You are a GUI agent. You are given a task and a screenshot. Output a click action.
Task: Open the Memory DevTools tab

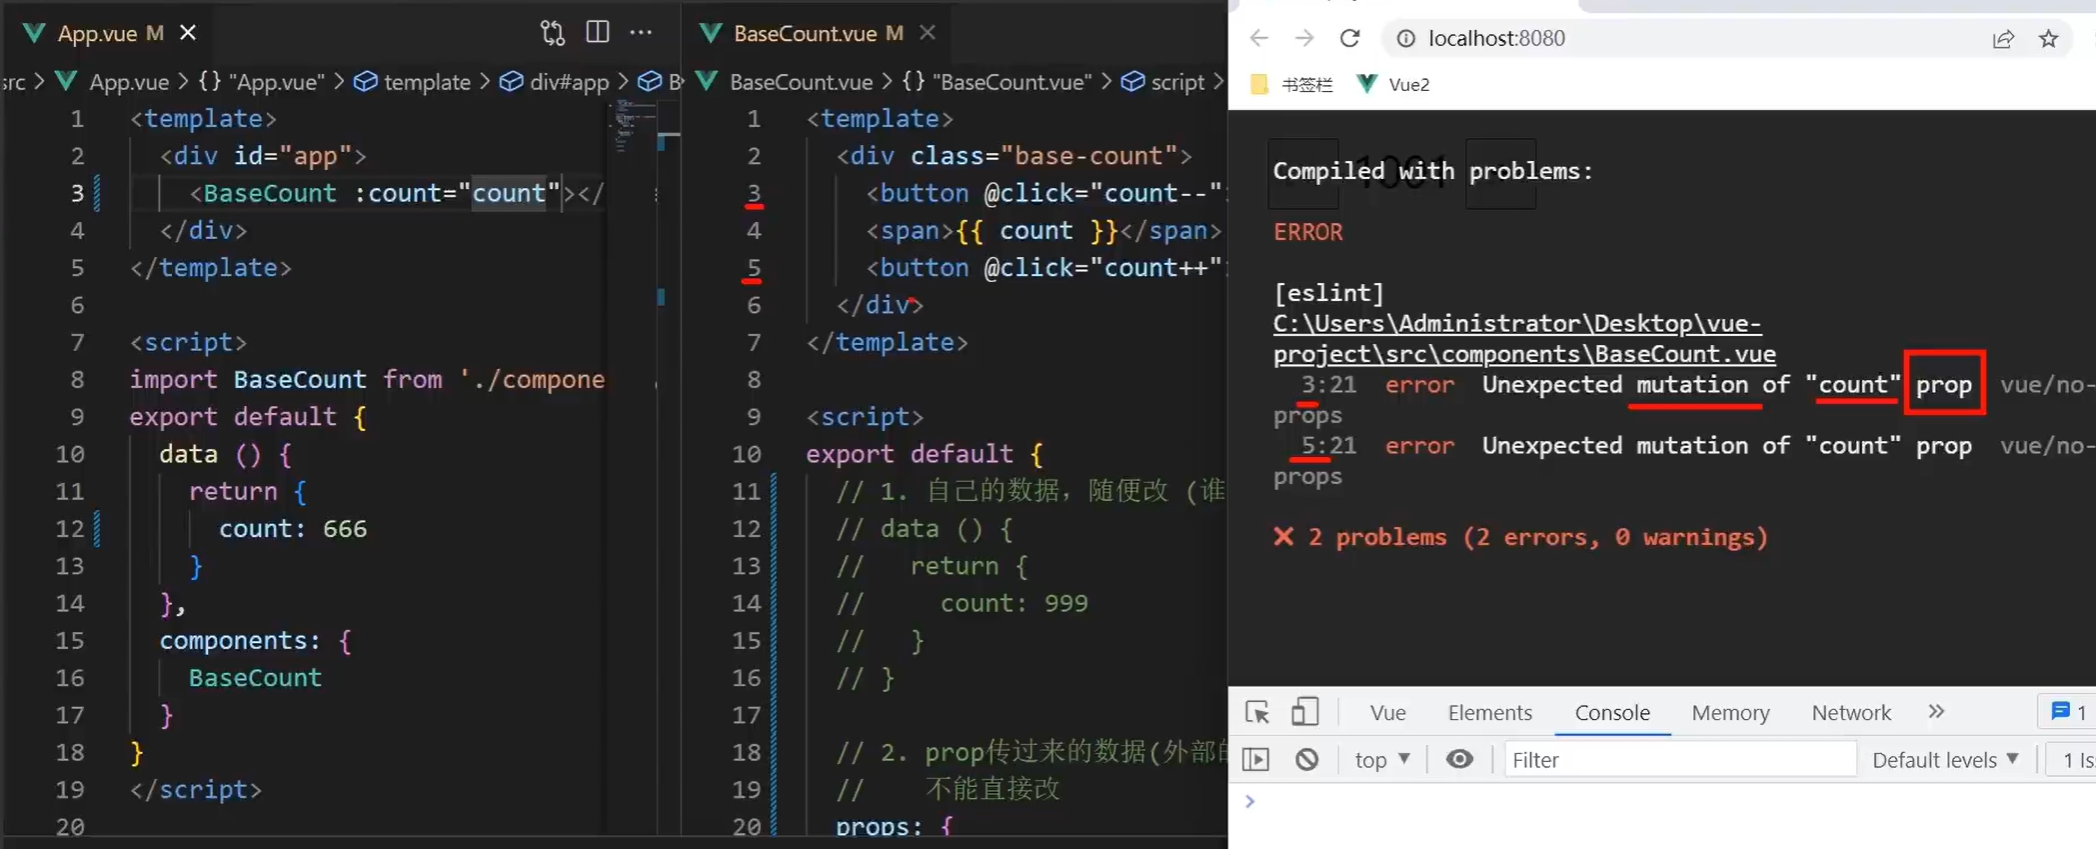(1730, 712)
